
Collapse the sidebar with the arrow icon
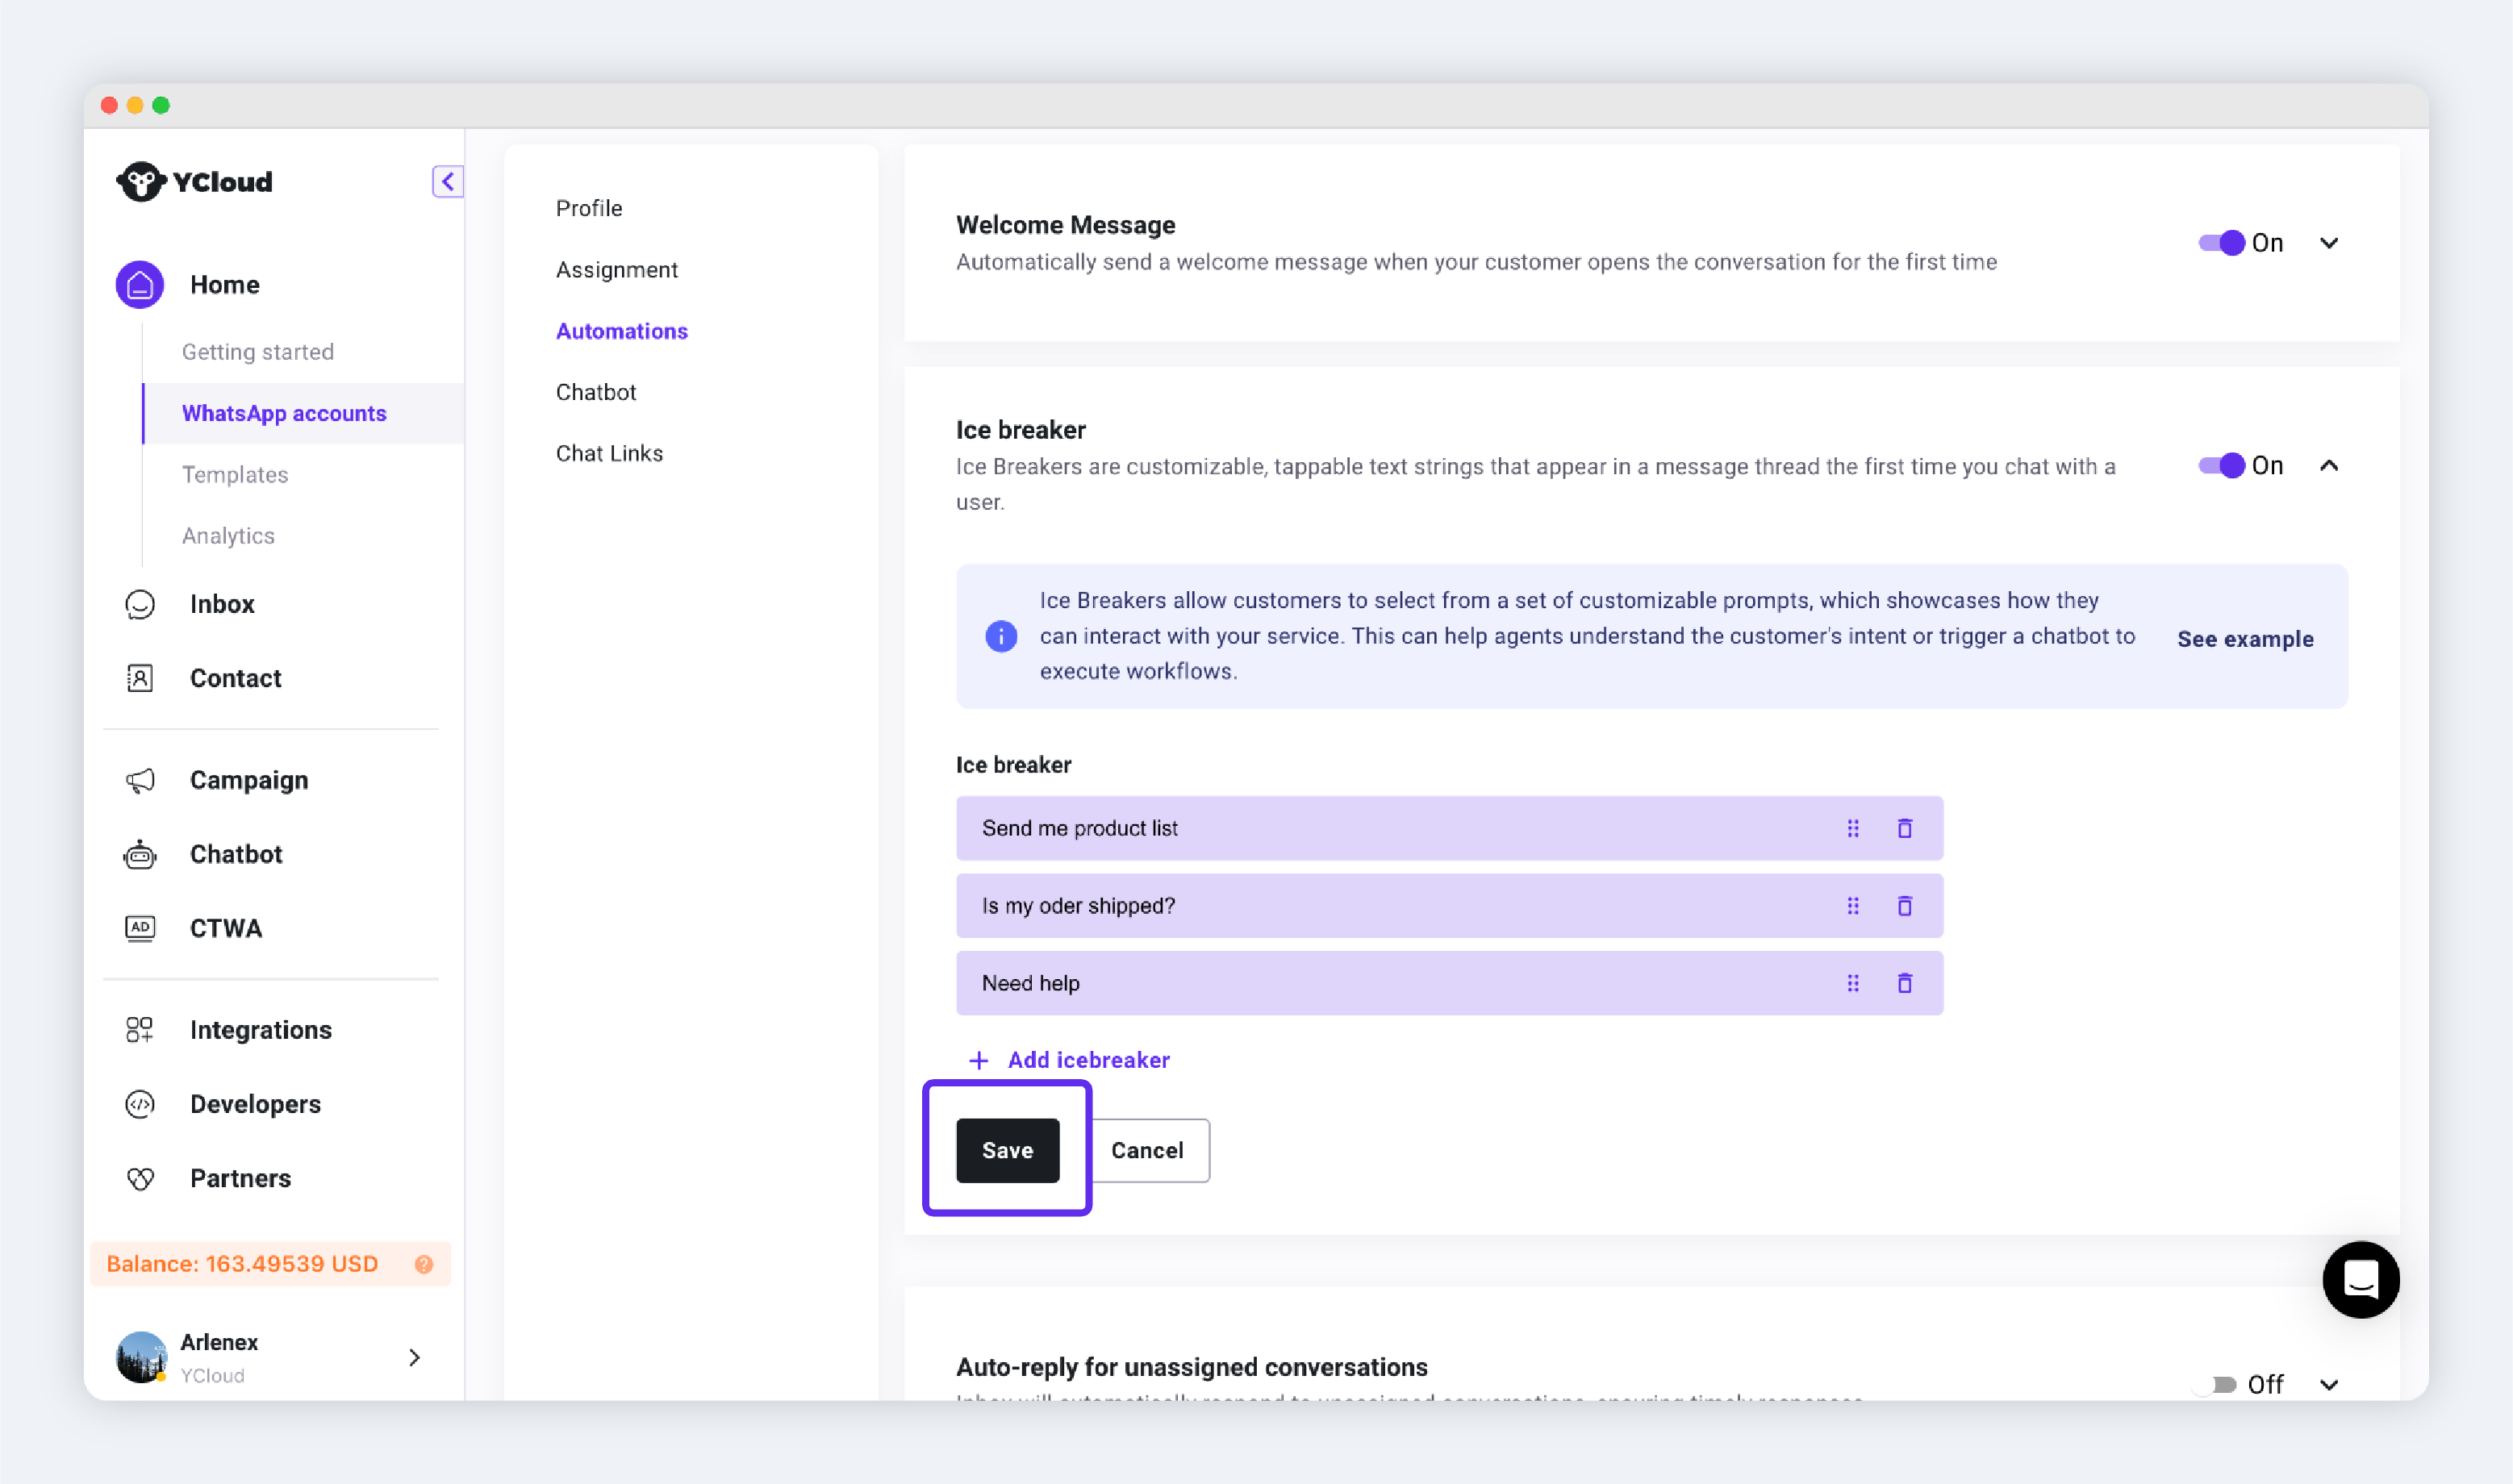coord(447,181)
